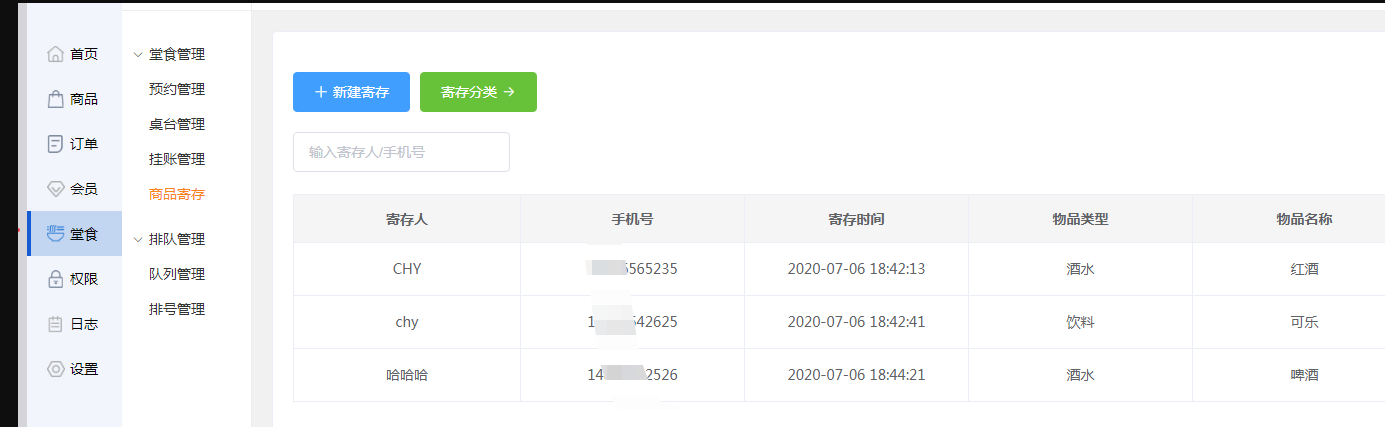Click the 寄存时间 column header
Viewport: 1385px width, 427px height.
coord(856,219)
